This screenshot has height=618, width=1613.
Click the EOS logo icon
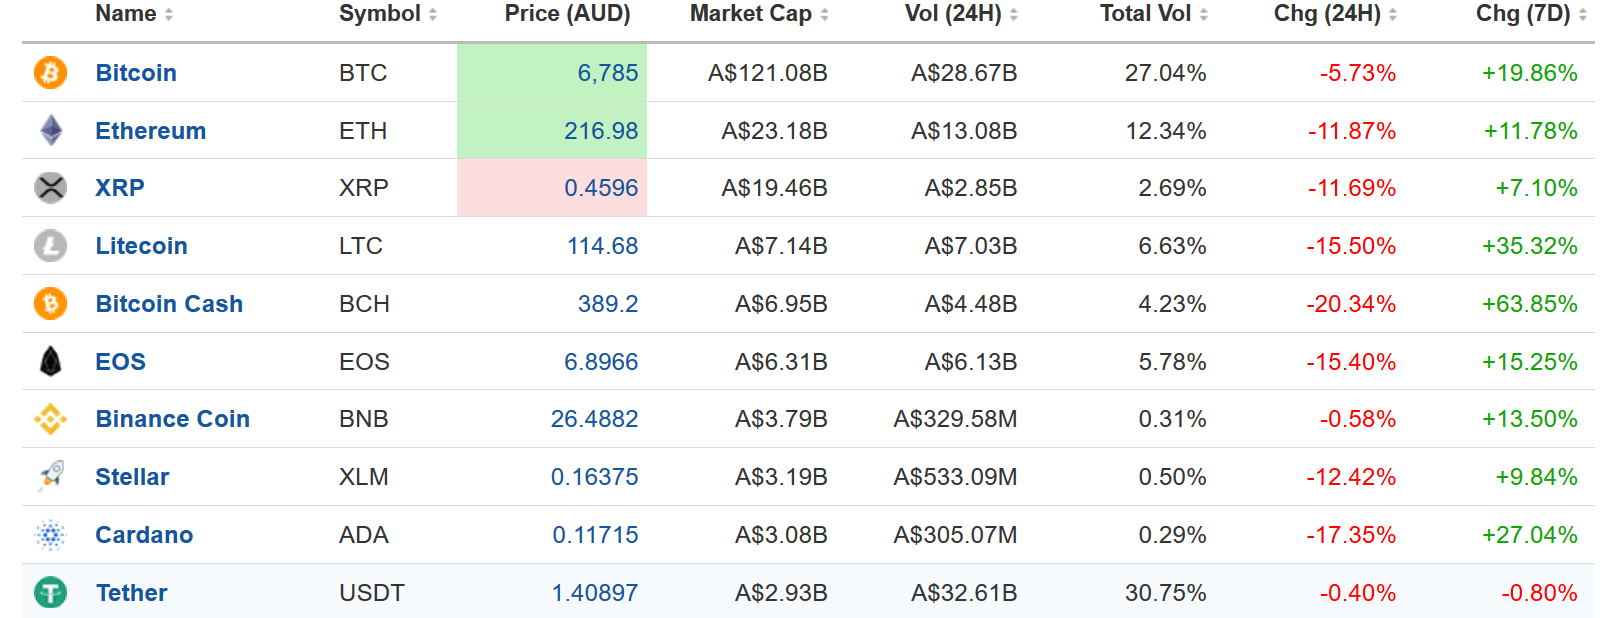[50, 361]
